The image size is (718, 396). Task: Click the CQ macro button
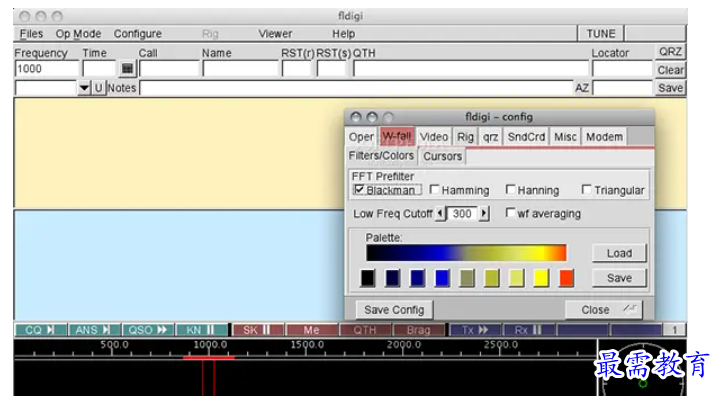pos(41,330)
